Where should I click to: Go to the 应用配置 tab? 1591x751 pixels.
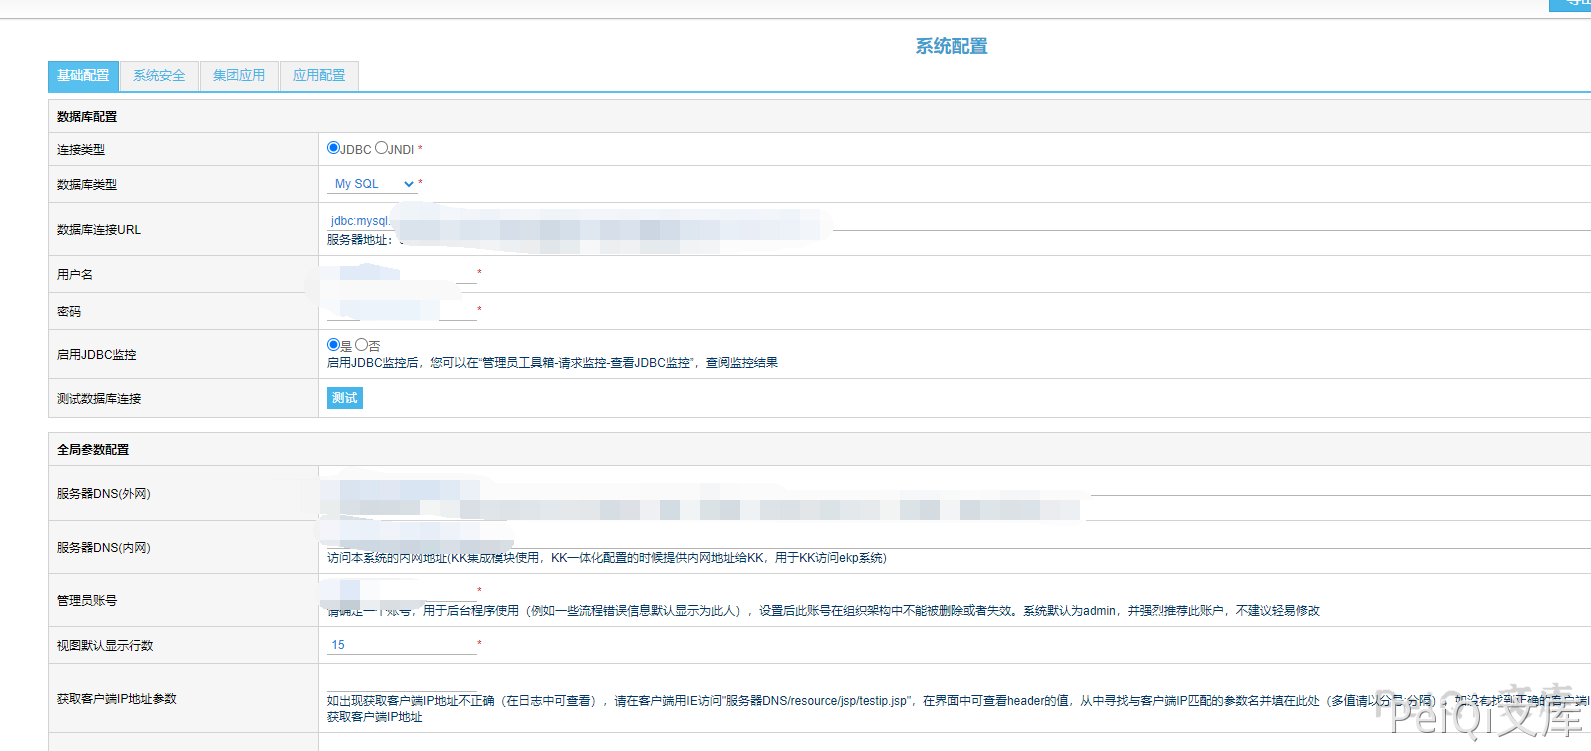pyautogui.click(x=319, y=76)
